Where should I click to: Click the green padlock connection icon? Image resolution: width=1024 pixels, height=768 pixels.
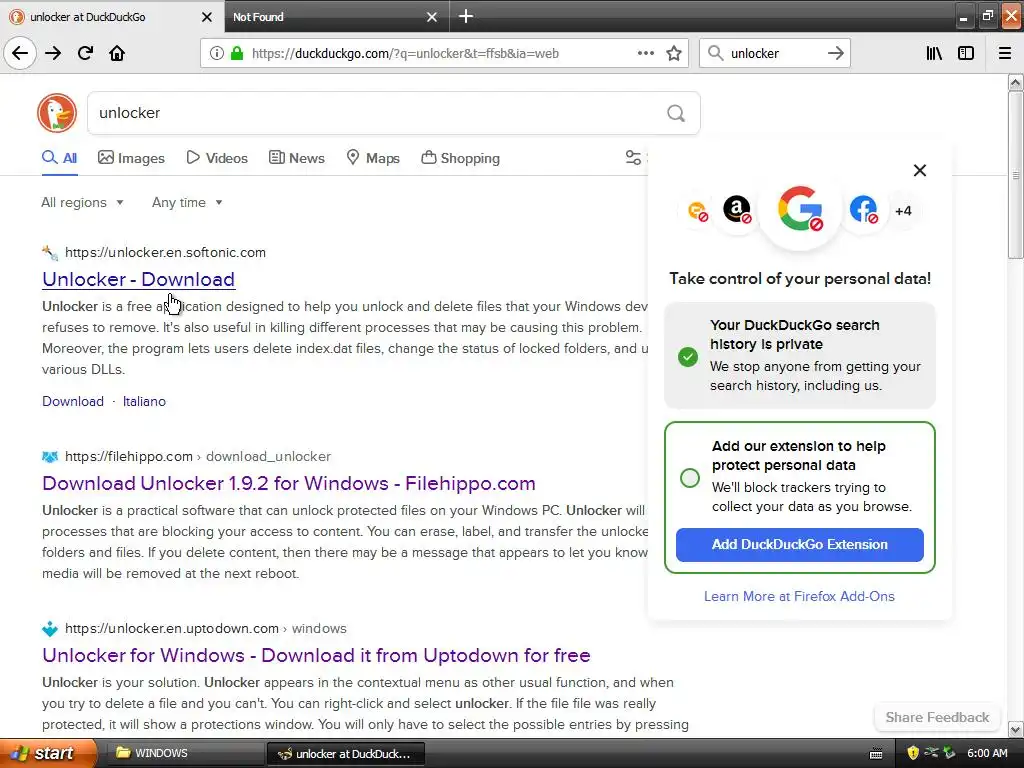point(237,54)
